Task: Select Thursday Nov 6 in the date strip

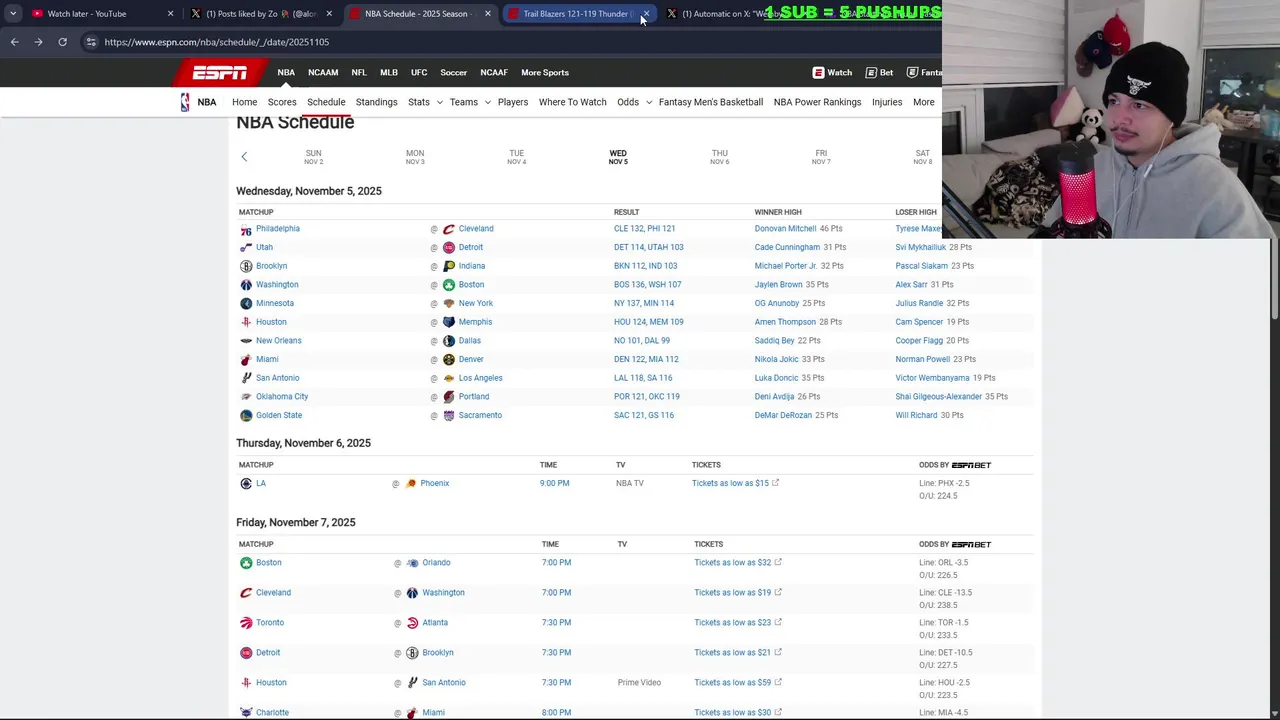Action: (x=719, y=157)
